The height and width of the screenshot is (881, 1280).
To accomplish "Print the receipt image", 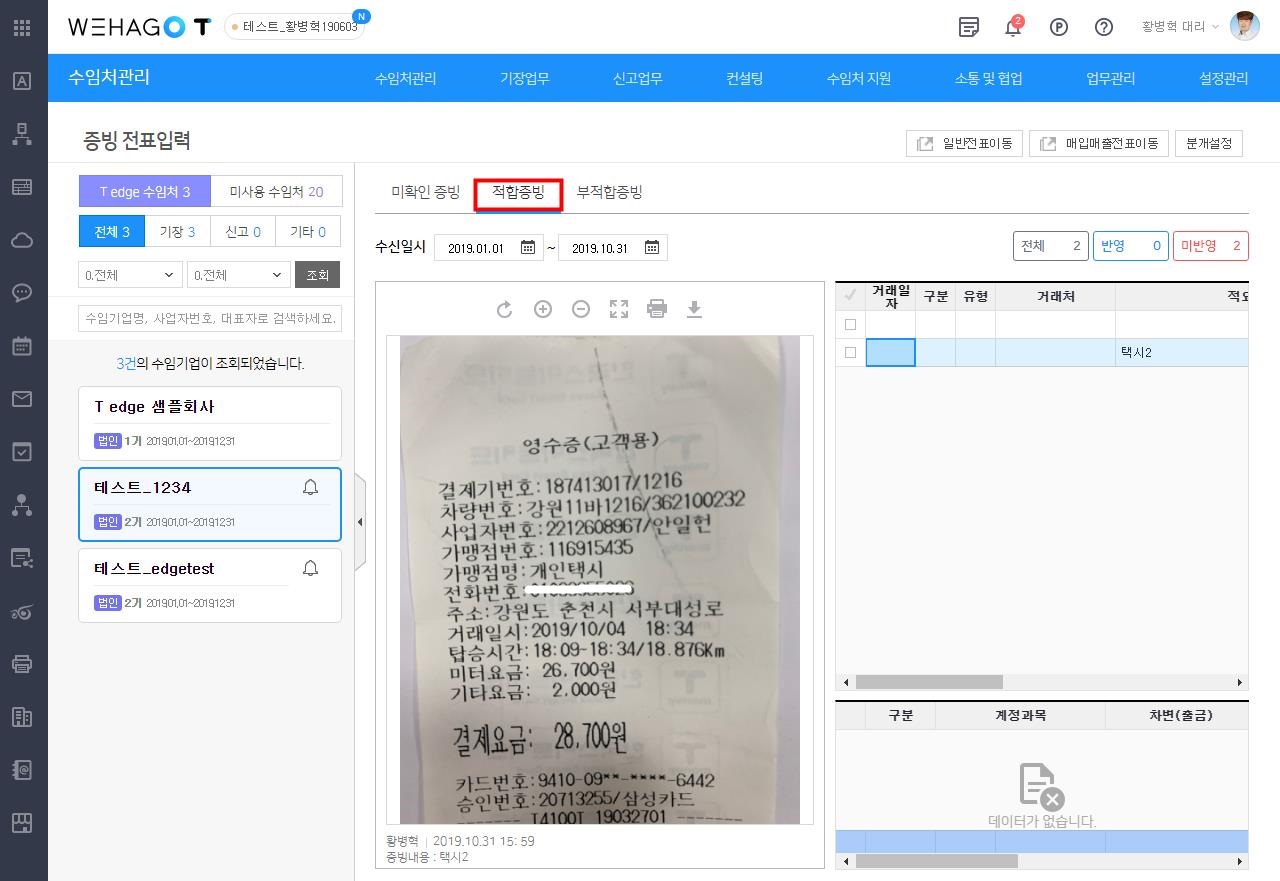I will coord(657,310).
